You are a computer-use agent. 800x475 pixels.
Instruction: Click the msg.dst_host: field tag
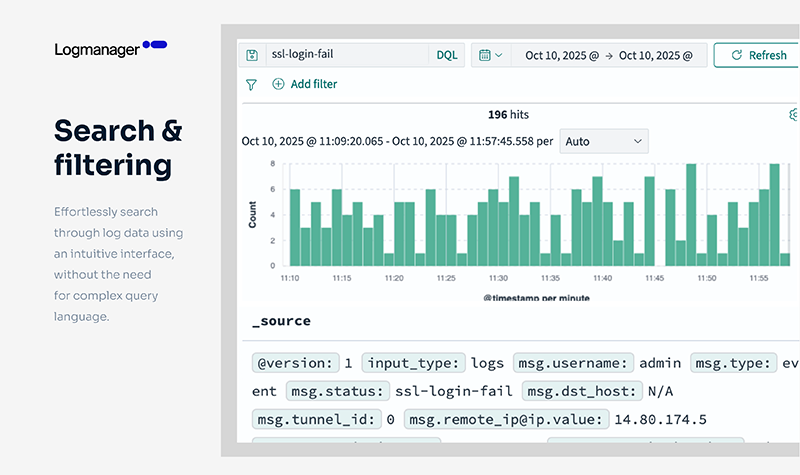(x=582, y=391)
